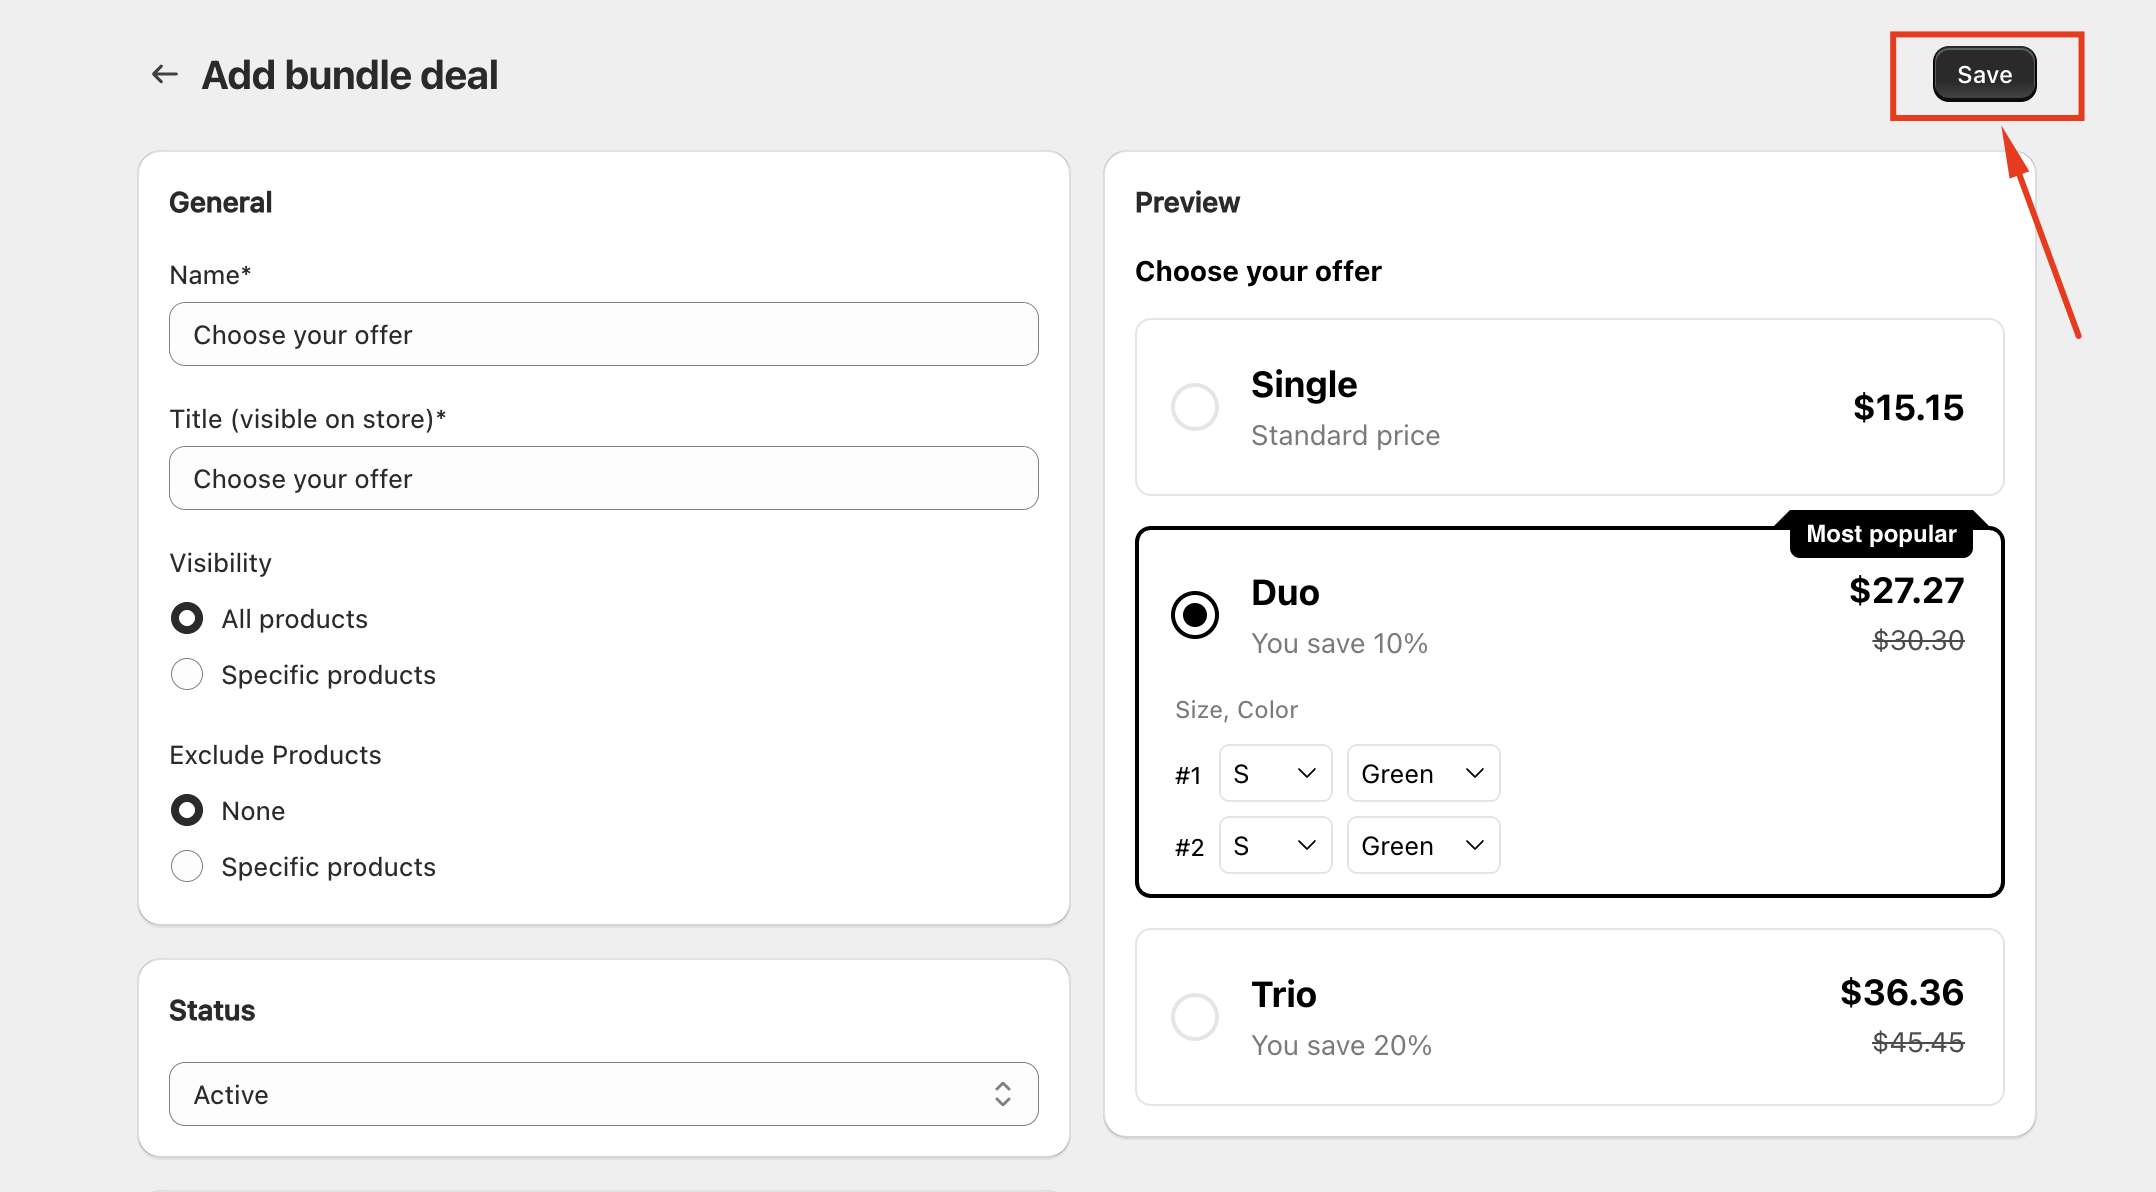This screenshot has width=2156, height=1192.
Task: Click the Most popular badge
Action: tap(1880, 534)
